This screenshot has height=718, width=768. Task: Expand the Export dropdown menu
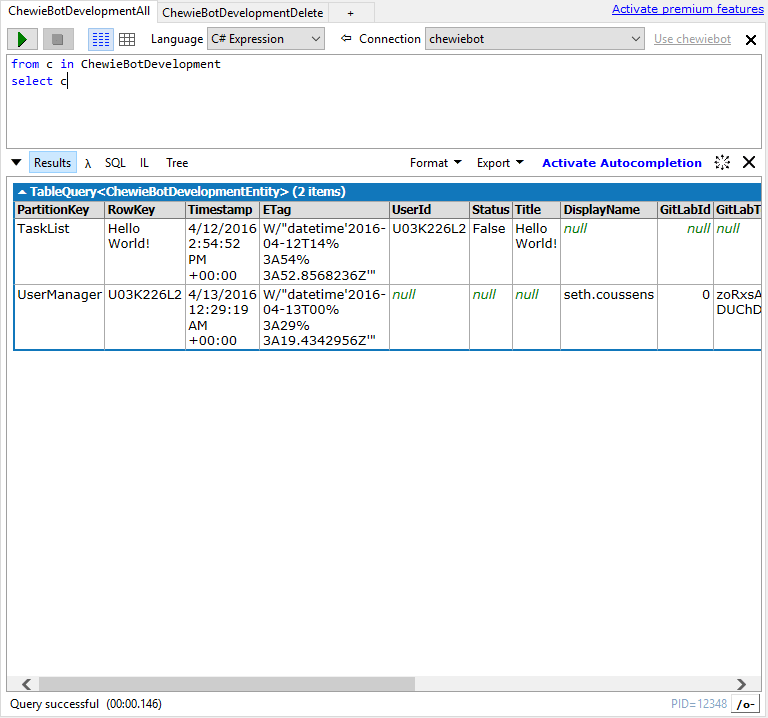(500, 163)
